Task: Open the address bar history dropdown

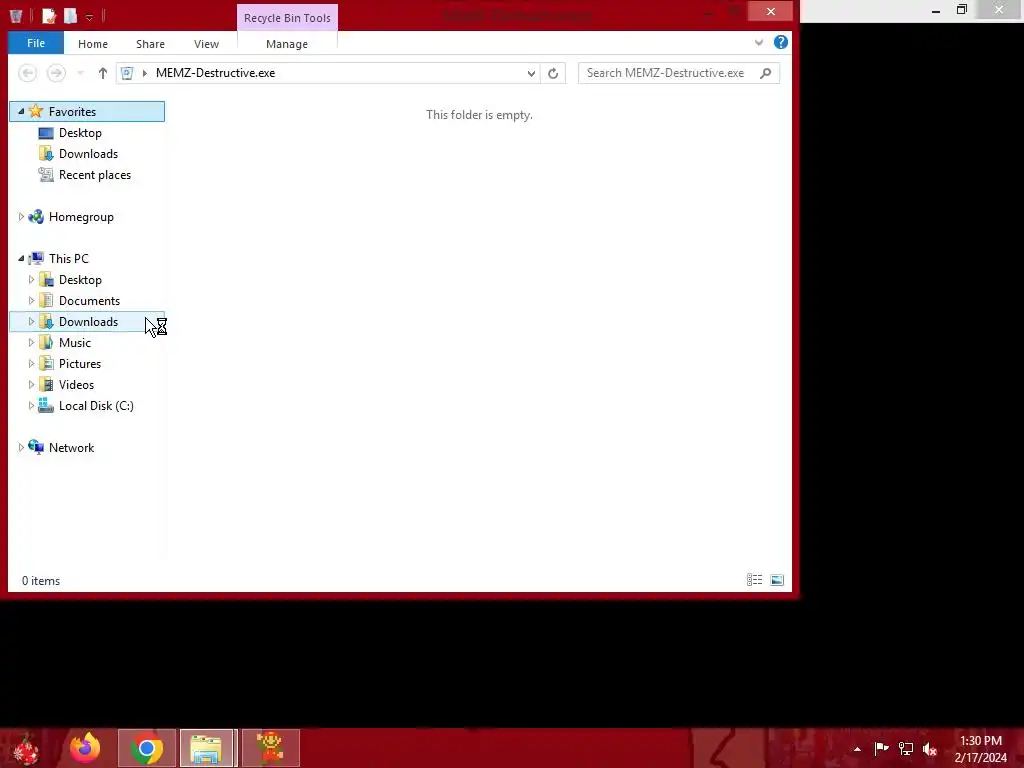Action: click(531, 73)
